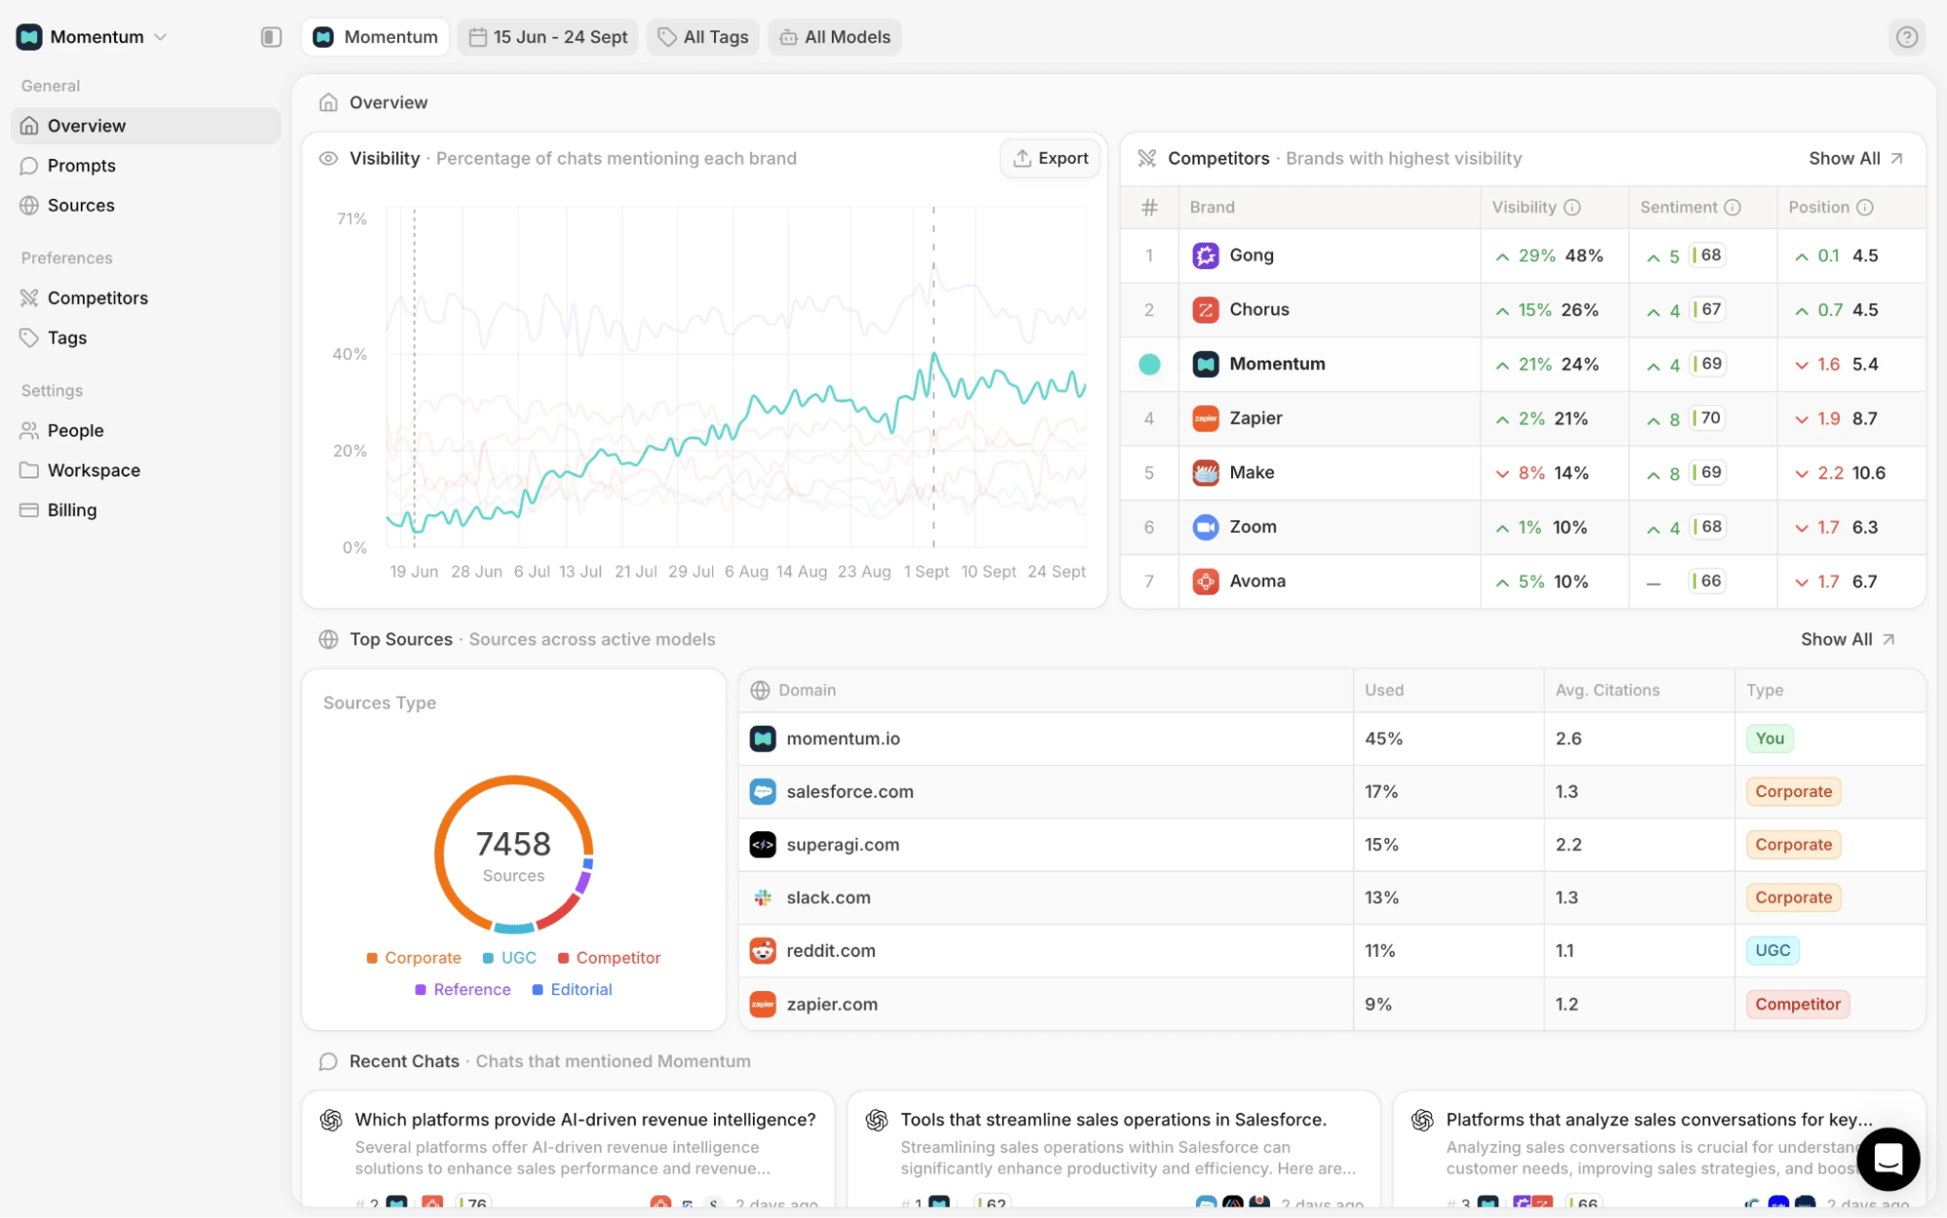Image resolution: width=1947 pixels, height=1218 pixels.
Task: Open the All Models filter
Action: point(835,37)
